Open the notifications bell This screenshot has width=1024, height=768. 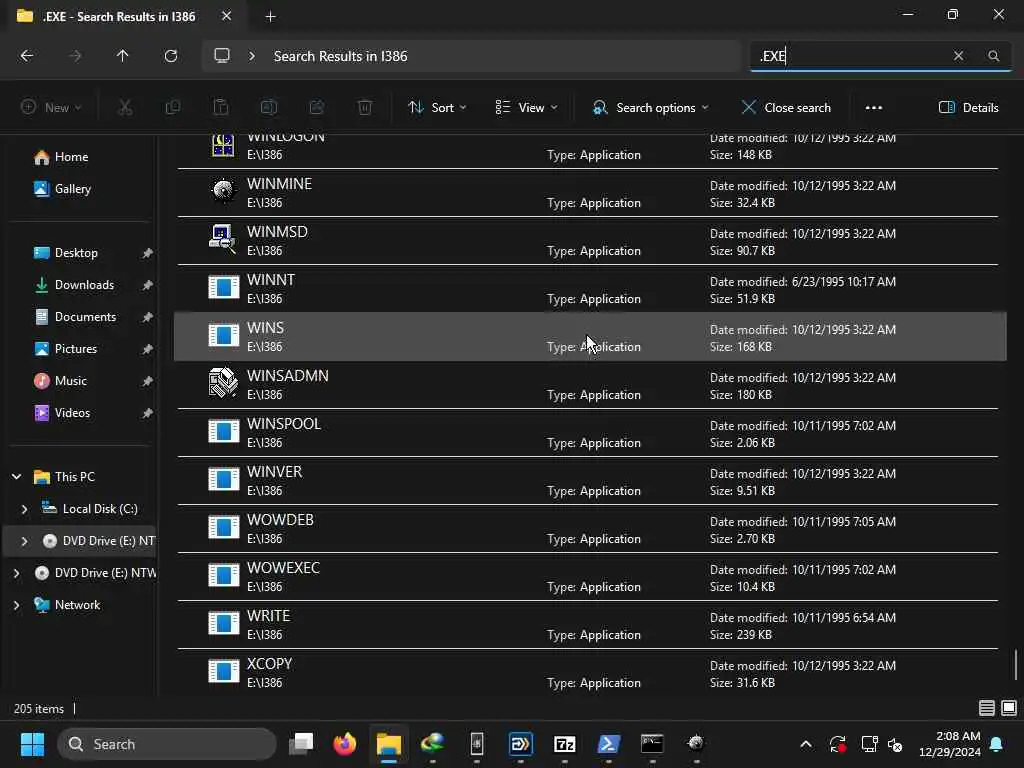point(997,744)
